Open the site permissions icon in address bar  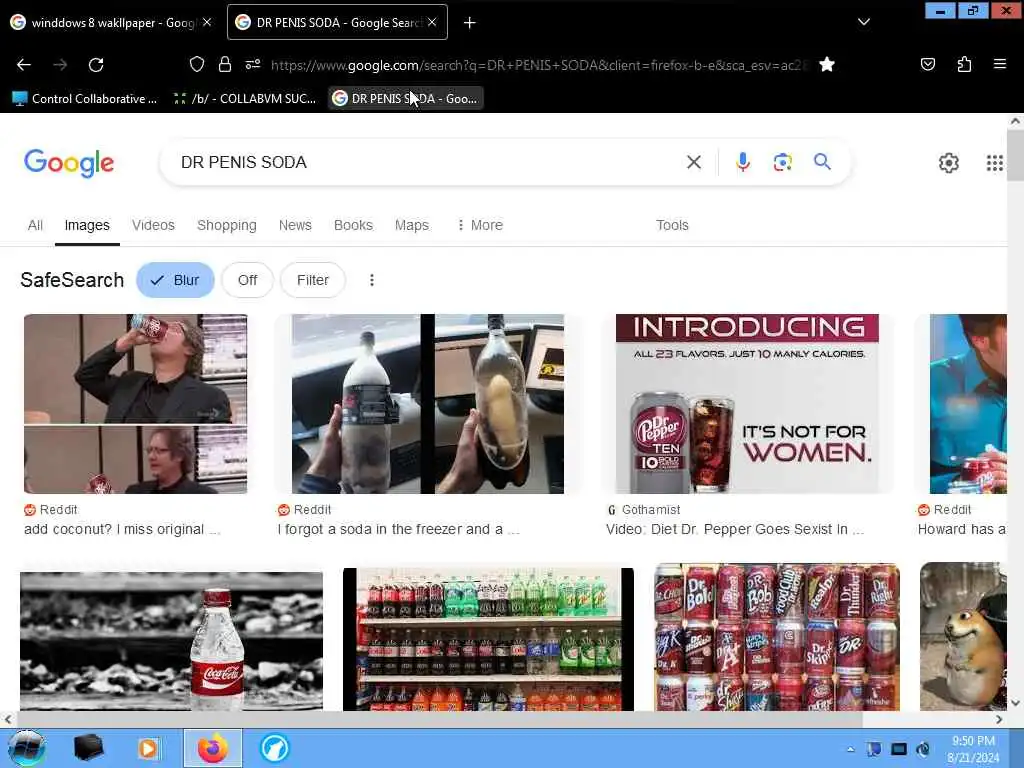coord(253,64)
